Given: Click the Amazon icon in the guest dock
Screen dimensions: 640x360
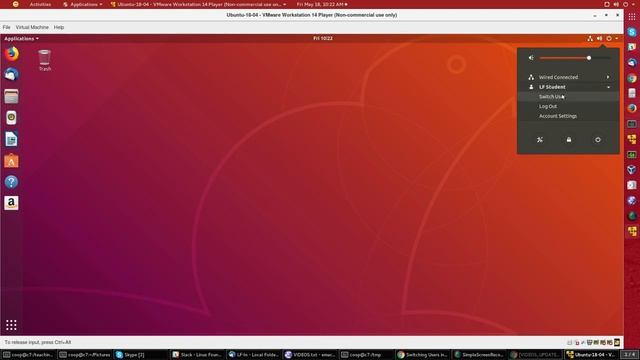Looking at the screenshot, I should pyautogui.click(x=11, y=203).
